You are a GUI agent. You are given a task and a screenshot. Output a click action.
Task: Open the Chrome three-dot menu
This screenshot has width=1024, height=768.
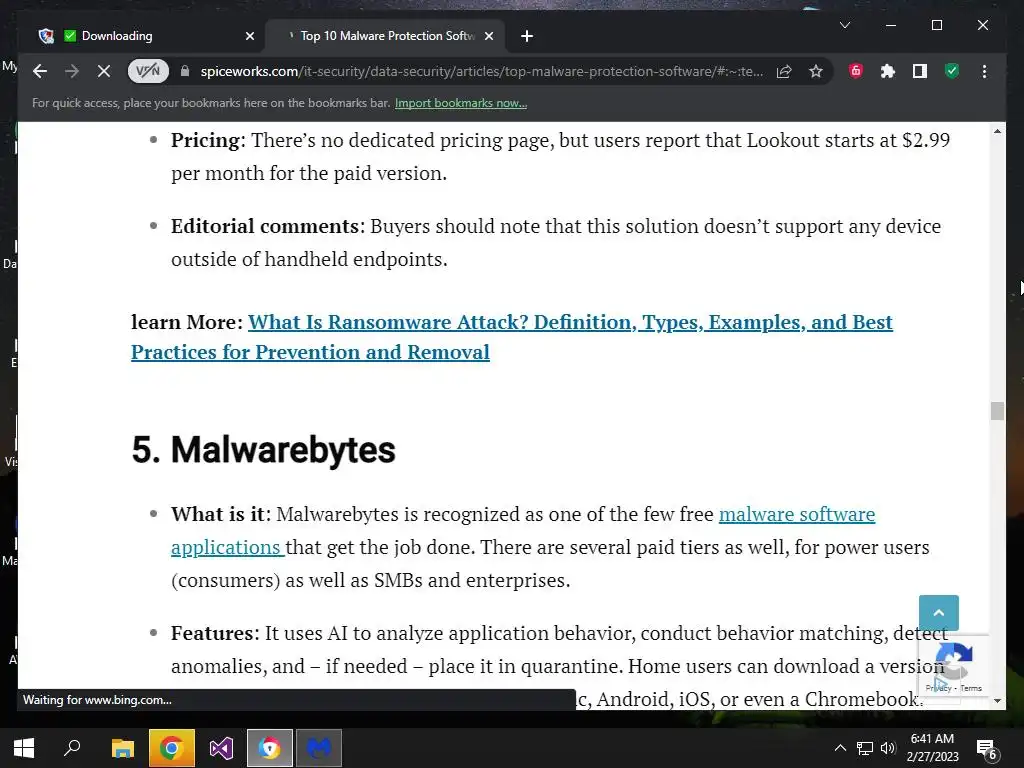[984, 71]
